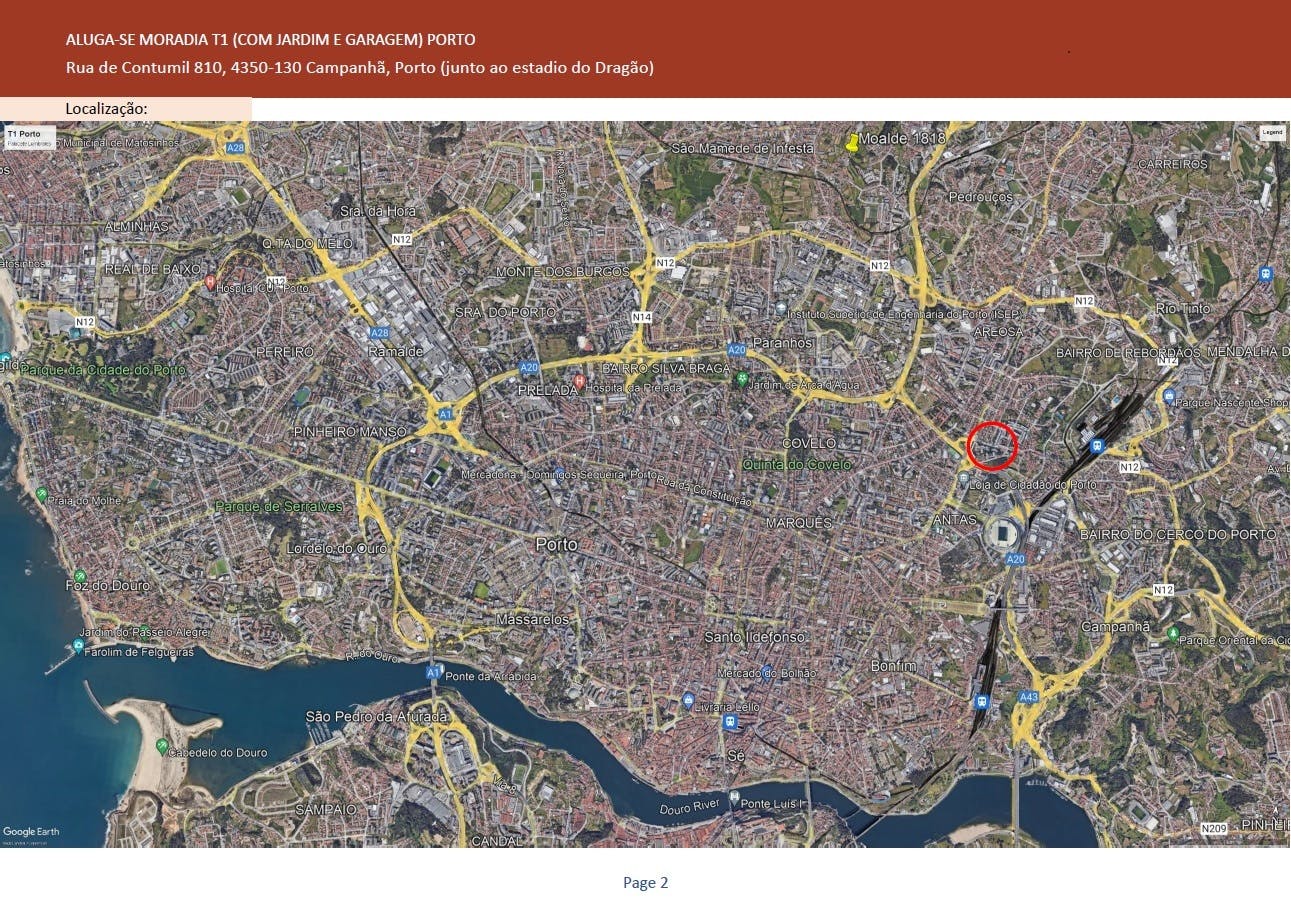Click the Parque Oriental green marker icon
The height and width of the screenshot is (913, 1291).
tap(1173, 634)
